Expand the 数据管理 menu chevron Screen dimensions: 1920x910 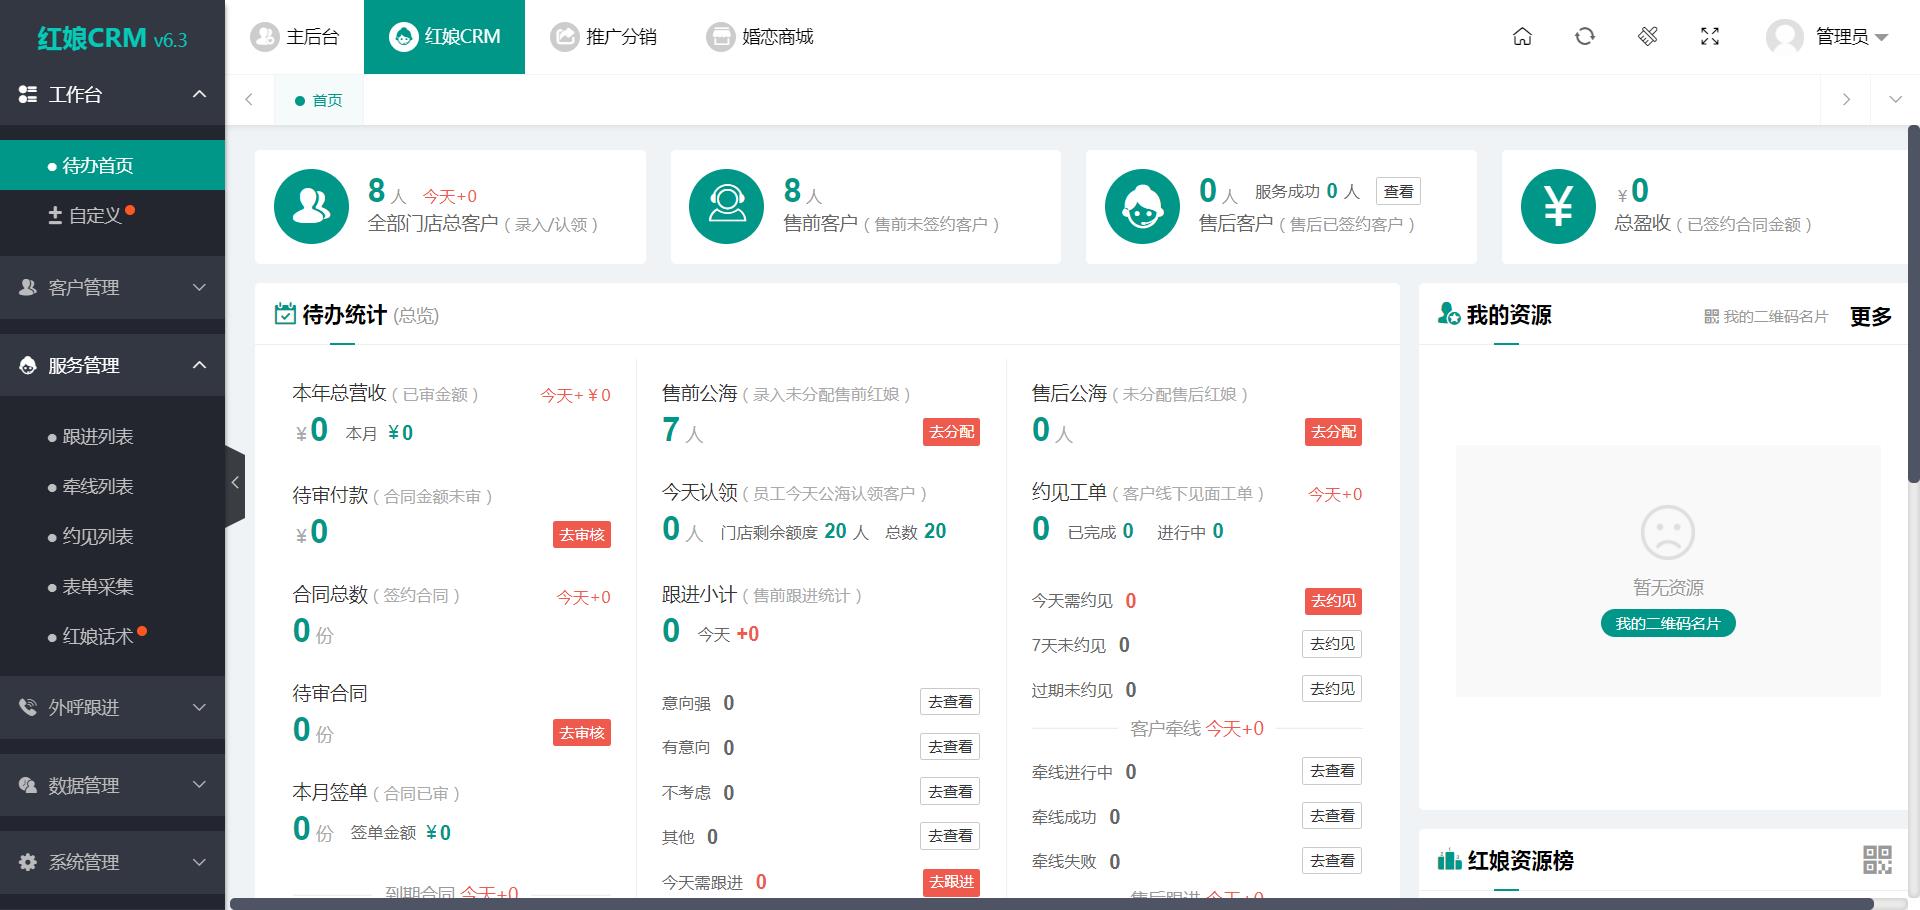[x=199, y=785]
